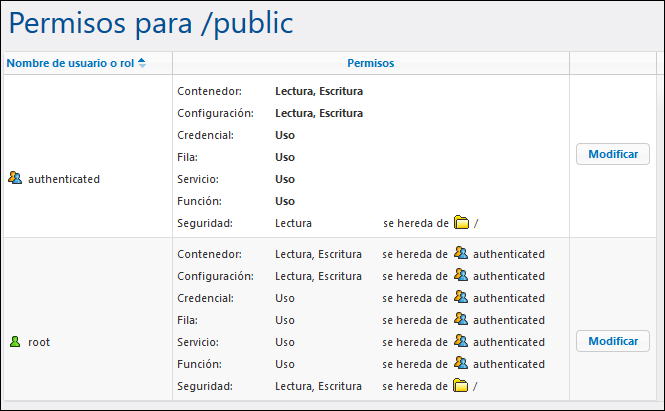
Task: Select the authenticated role name
Action: (64, 179)
